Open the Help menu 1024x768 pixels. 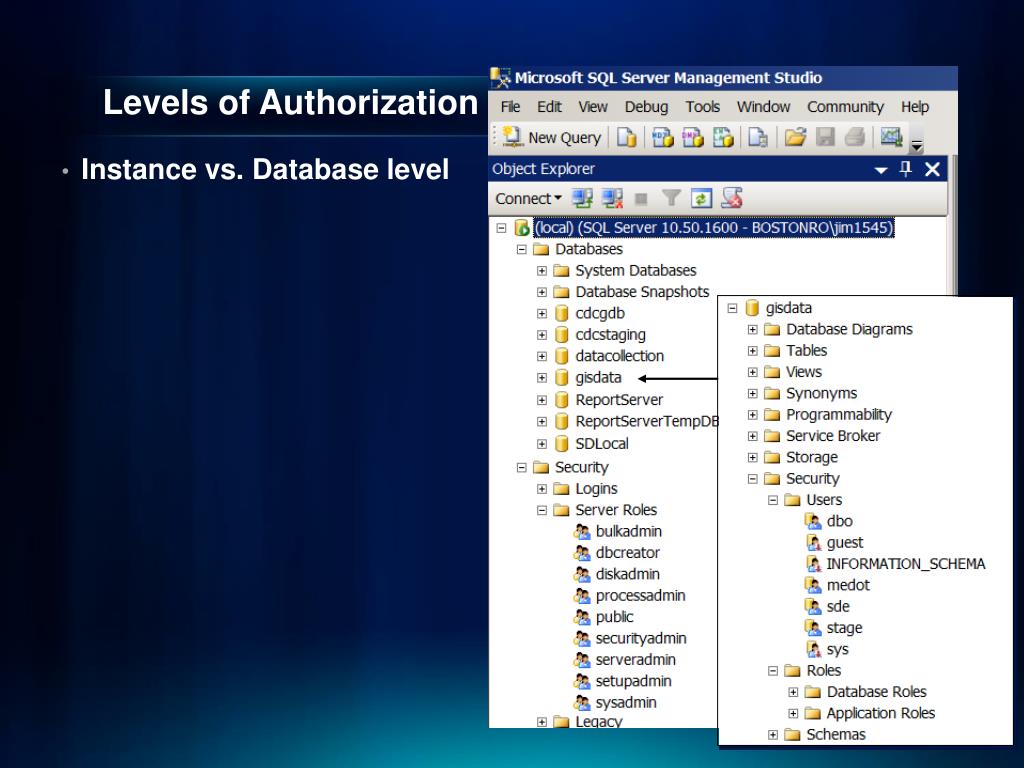[915, 106]
